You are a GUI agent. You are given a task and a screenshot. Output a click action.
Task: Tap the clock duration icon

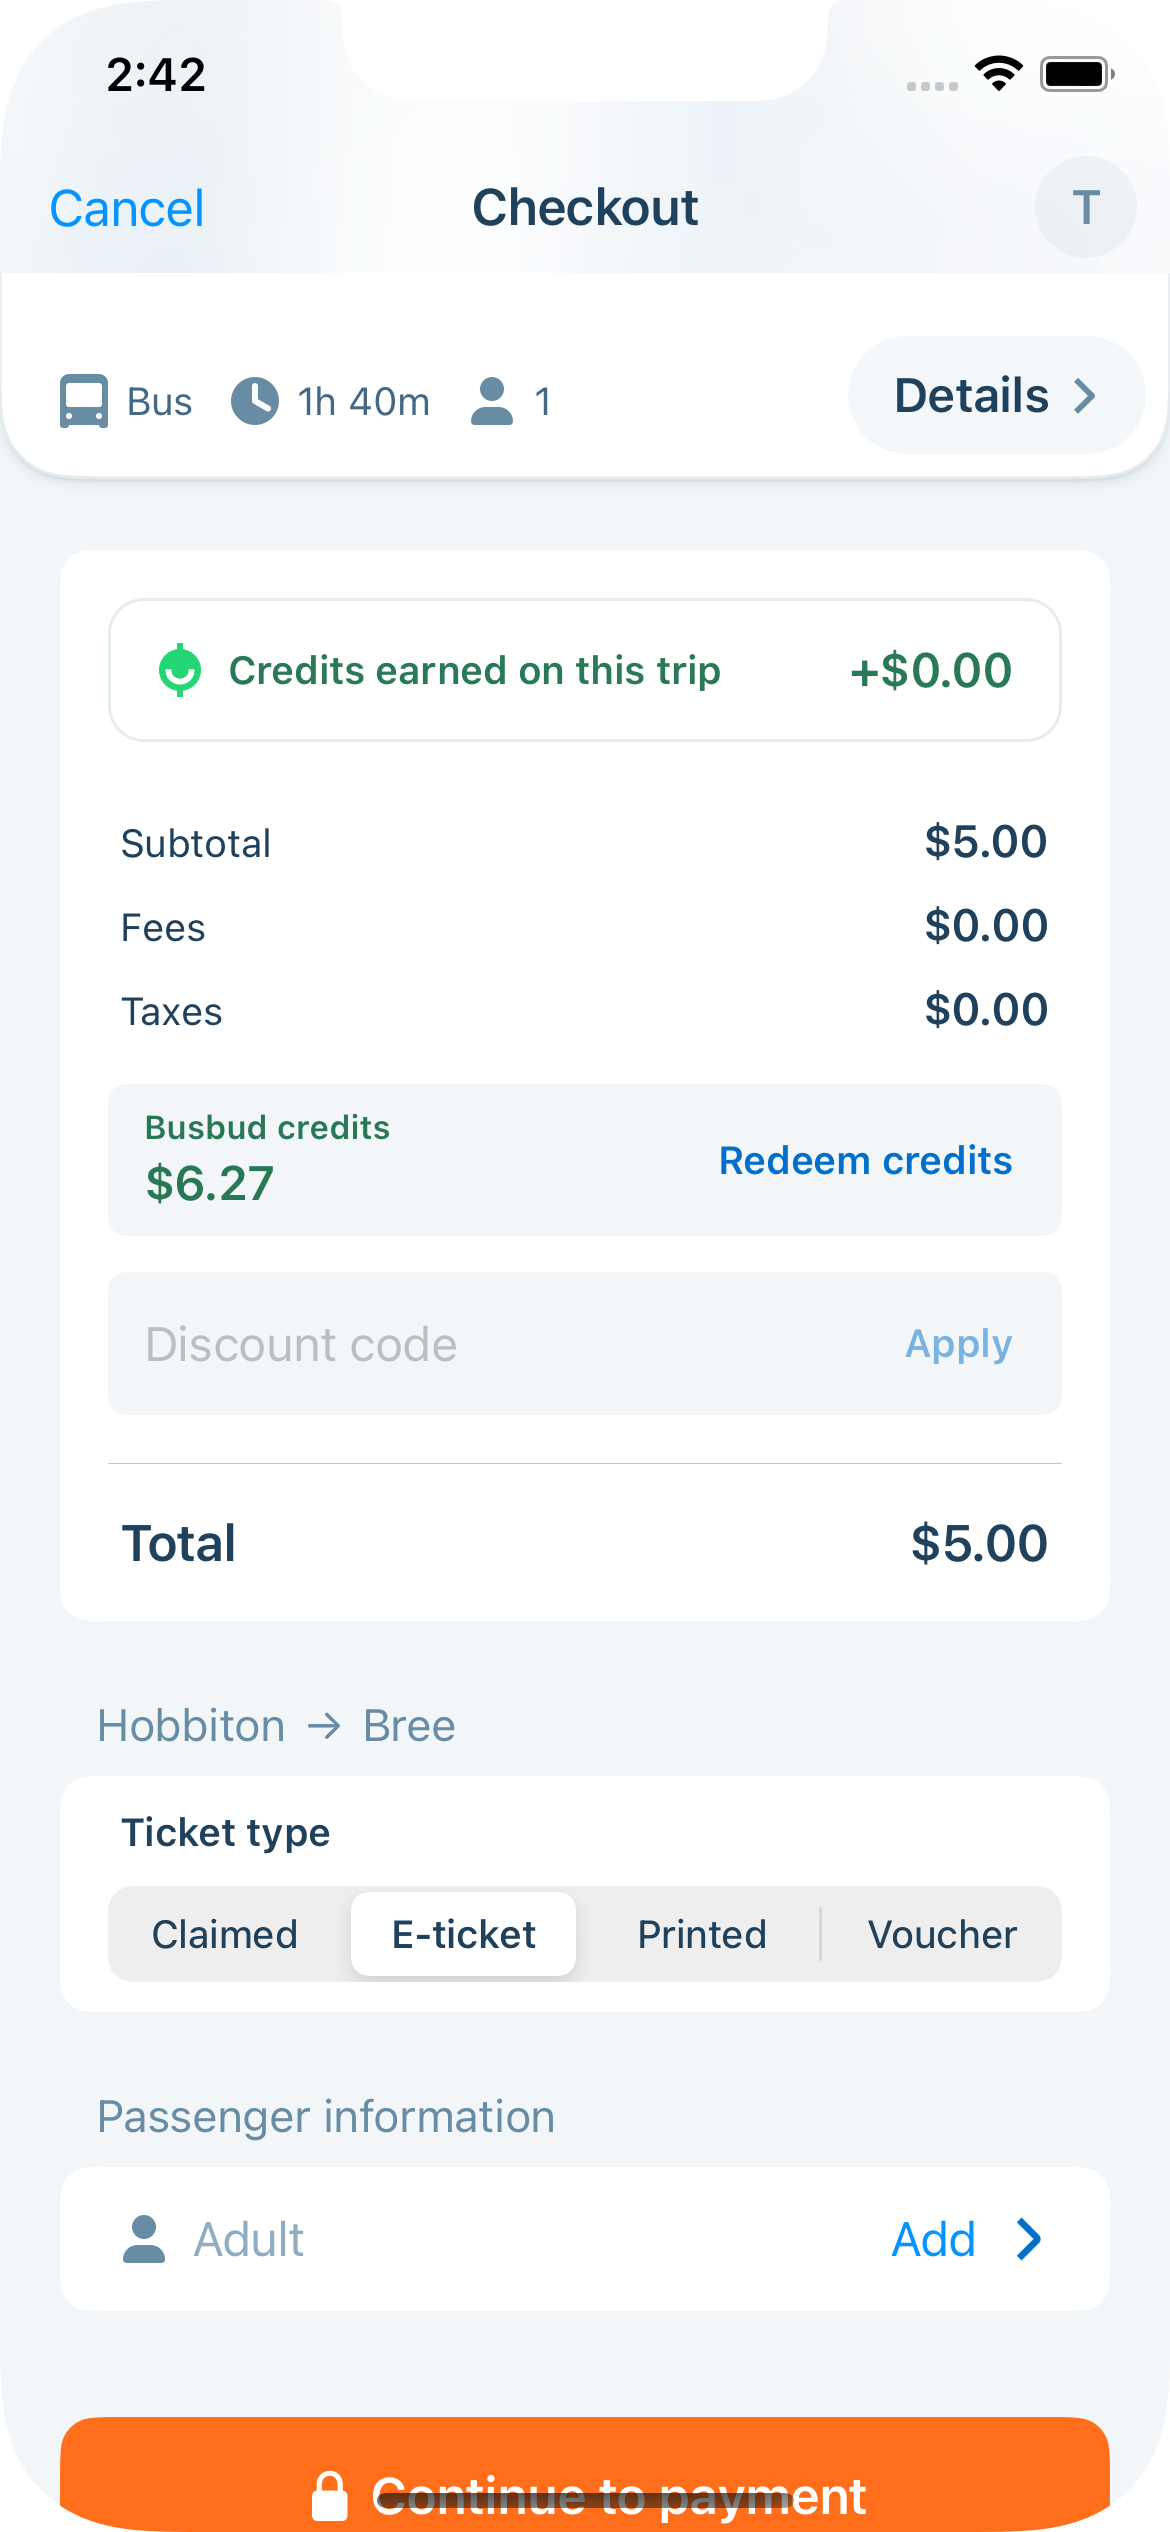pos(255,402)
